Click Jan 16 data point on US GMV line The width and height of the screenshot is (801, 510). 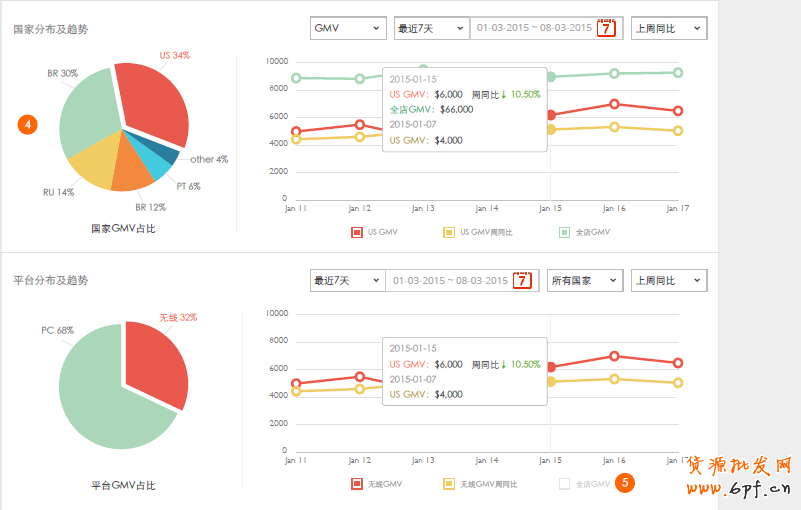614,104
